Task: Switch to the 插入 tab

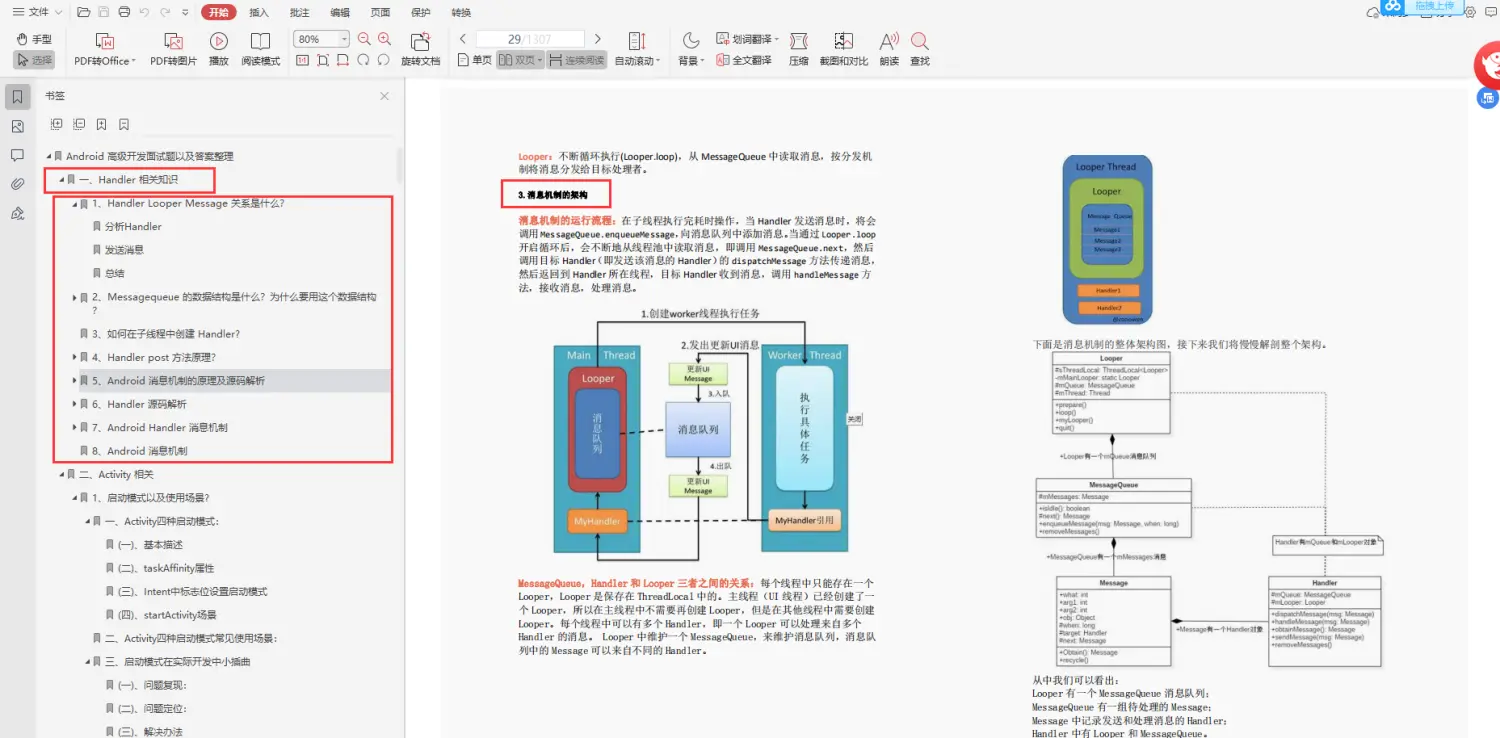Action: pos(259,12)
